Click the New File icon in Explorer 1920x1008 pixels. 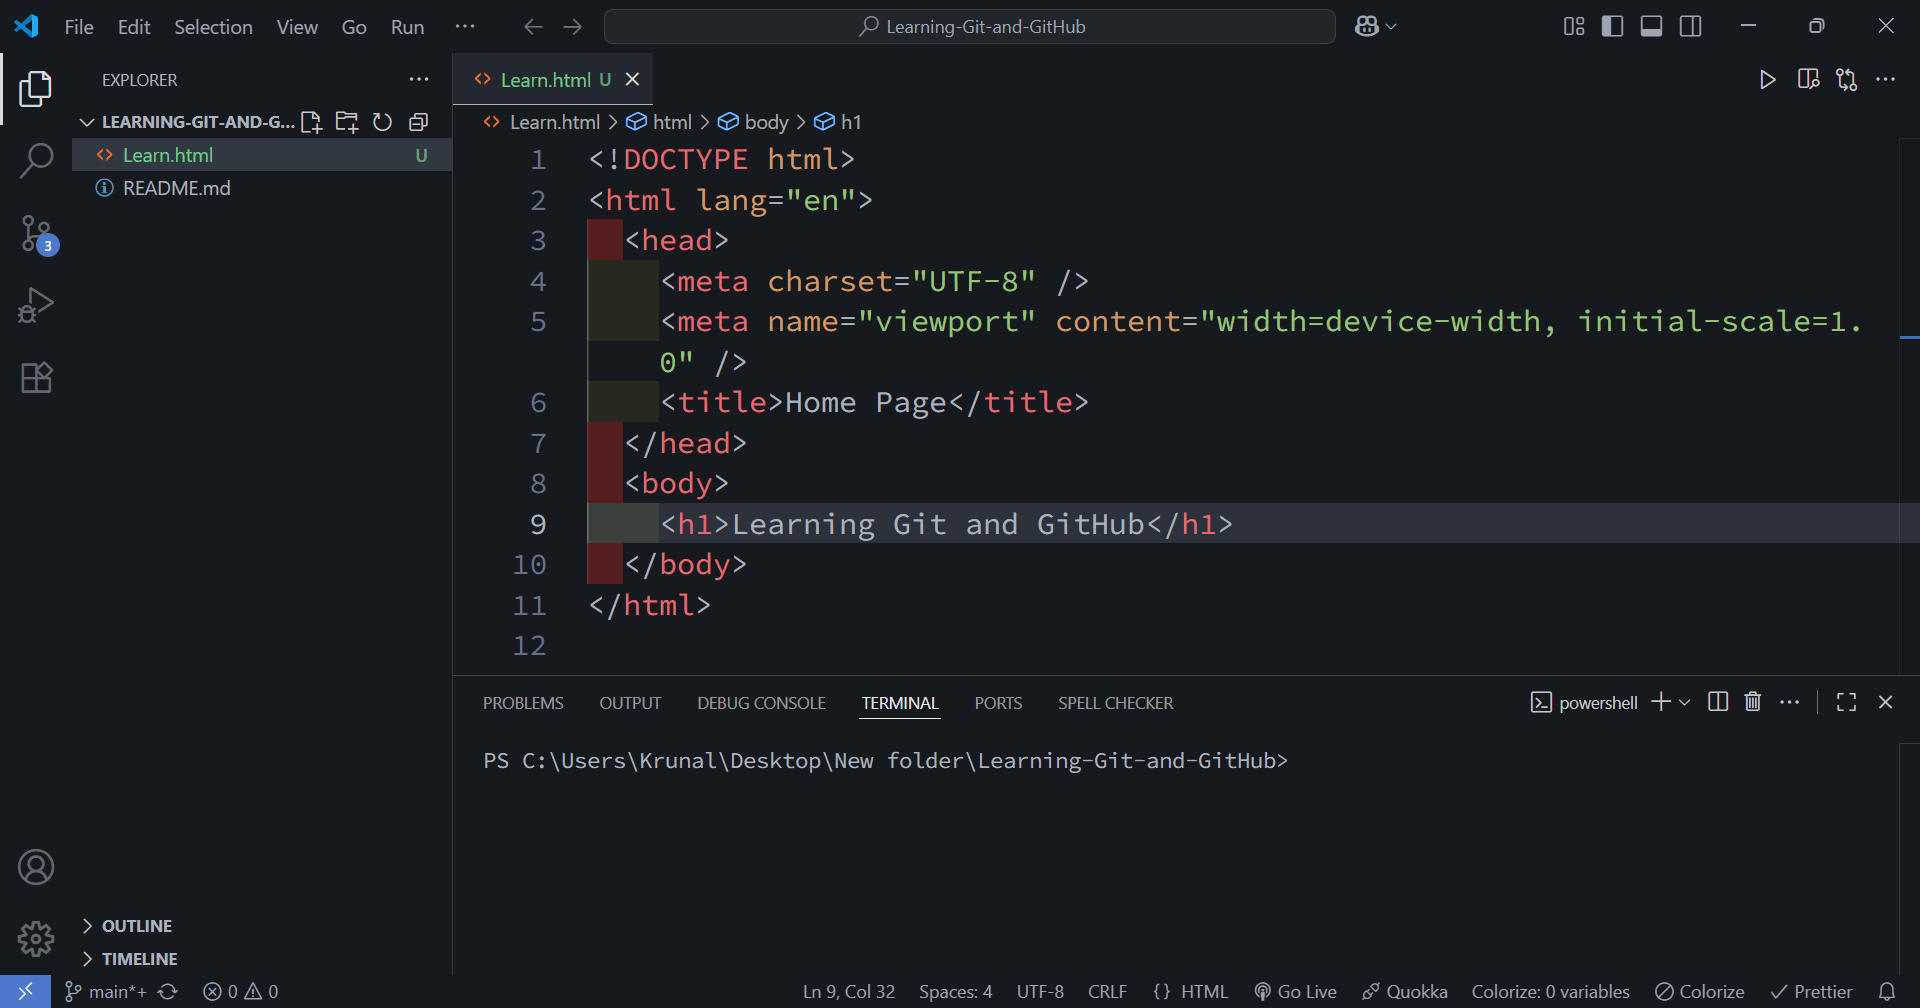[311, 122]
